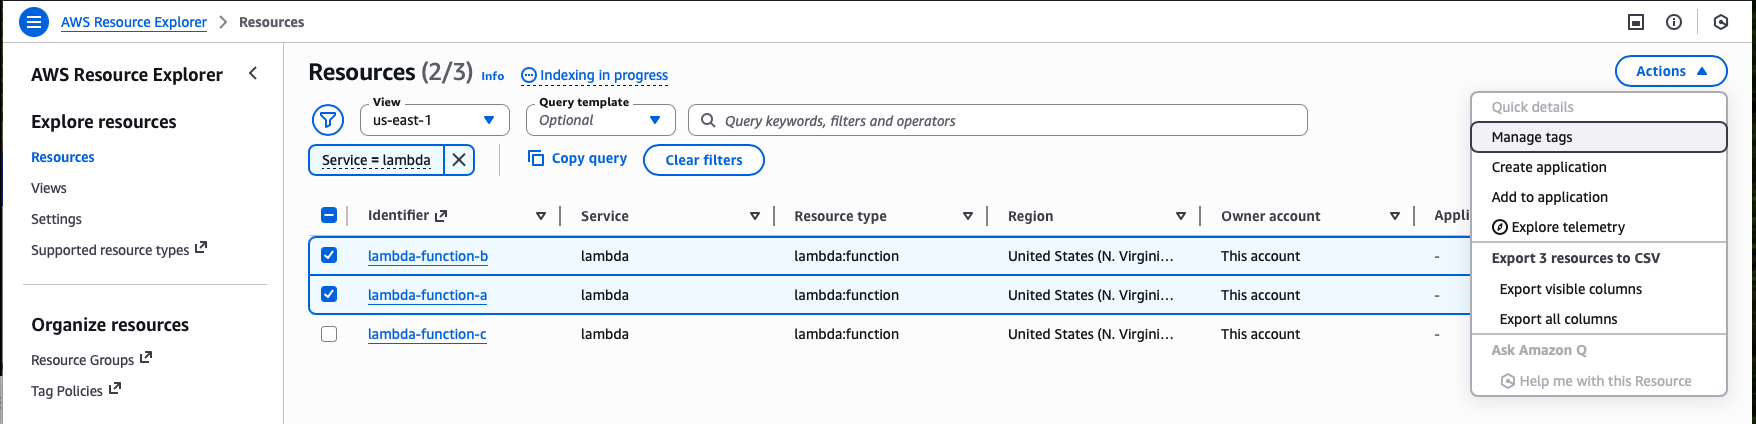Click lambda:function cell in lambda-function-b row
This screenshot has height=424, width=1756.
(x=846, y=256)
